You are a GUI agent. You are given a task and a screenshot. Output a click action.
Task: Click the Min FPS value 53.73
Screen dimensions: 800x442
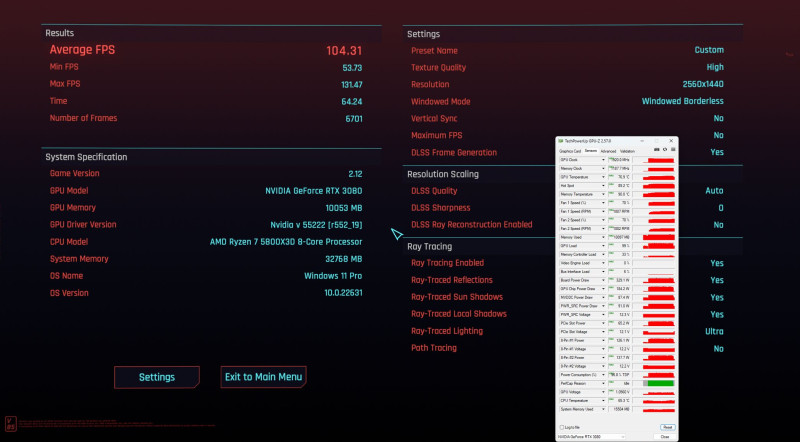click(x=352, y=68)
